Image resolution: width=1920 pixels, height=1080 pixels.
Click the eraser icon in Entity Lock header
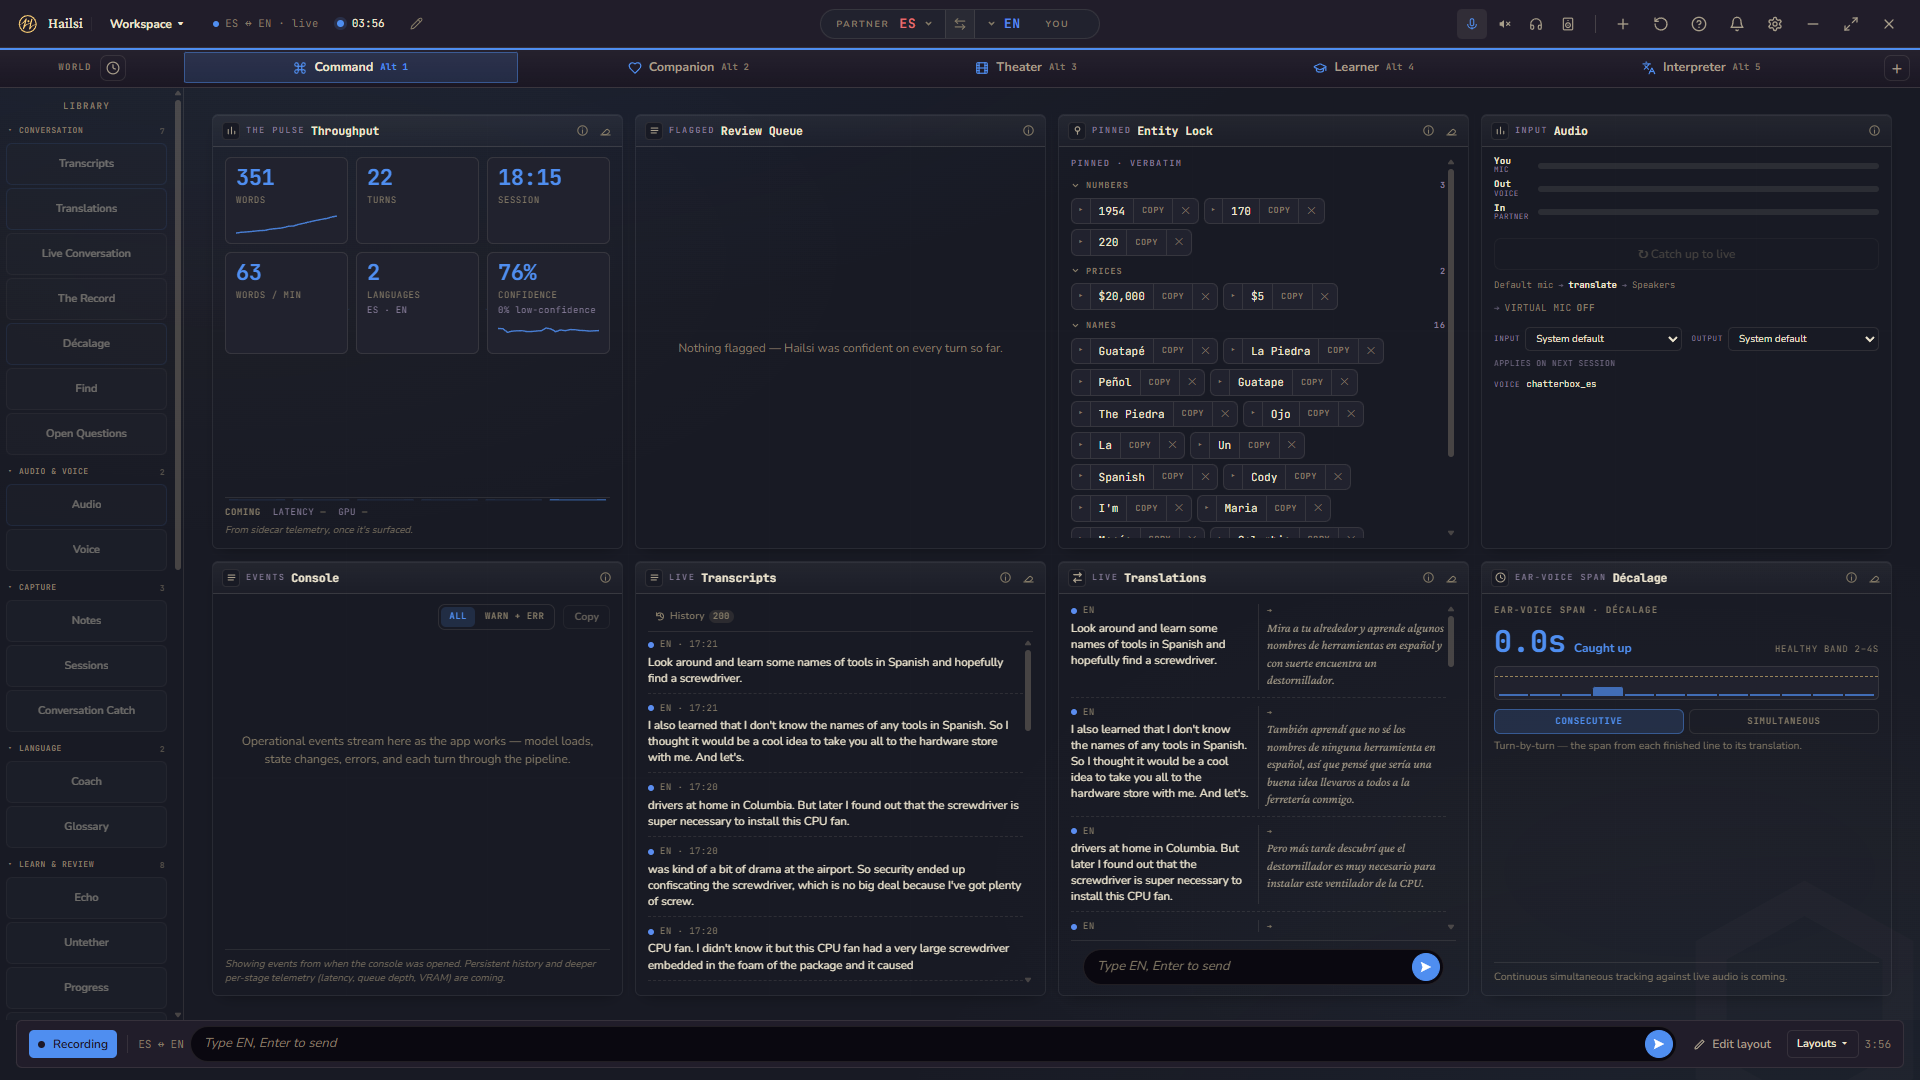tap(1451, 131)
